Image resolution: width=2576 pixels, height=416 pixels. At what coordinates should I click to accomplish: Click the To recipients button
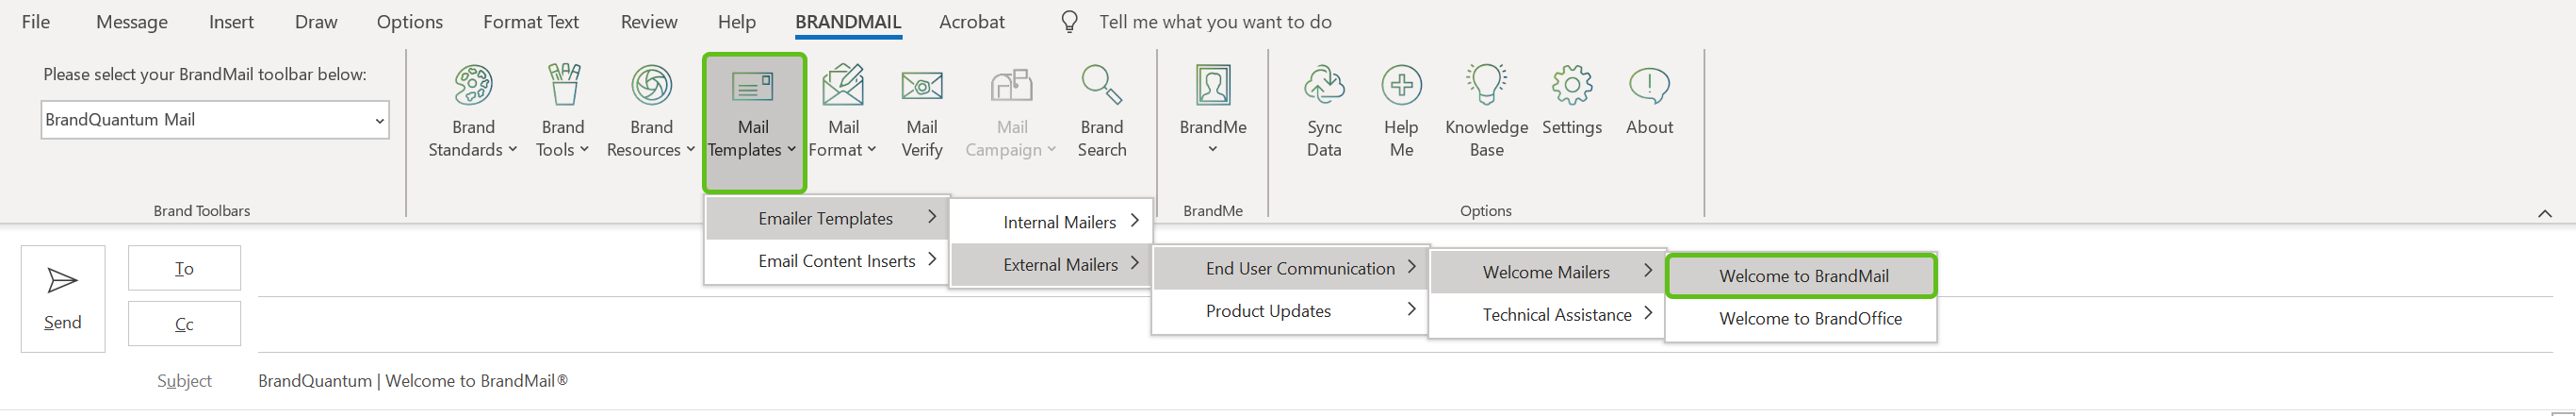click(184, 268)
